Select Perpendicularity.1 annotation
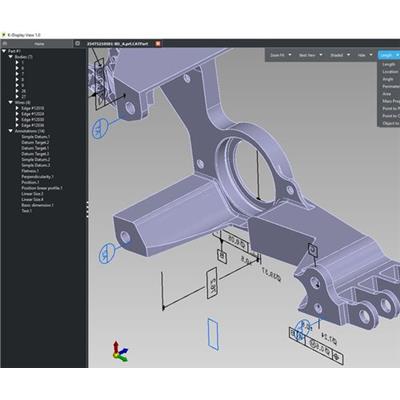 [x=37, y=177]
